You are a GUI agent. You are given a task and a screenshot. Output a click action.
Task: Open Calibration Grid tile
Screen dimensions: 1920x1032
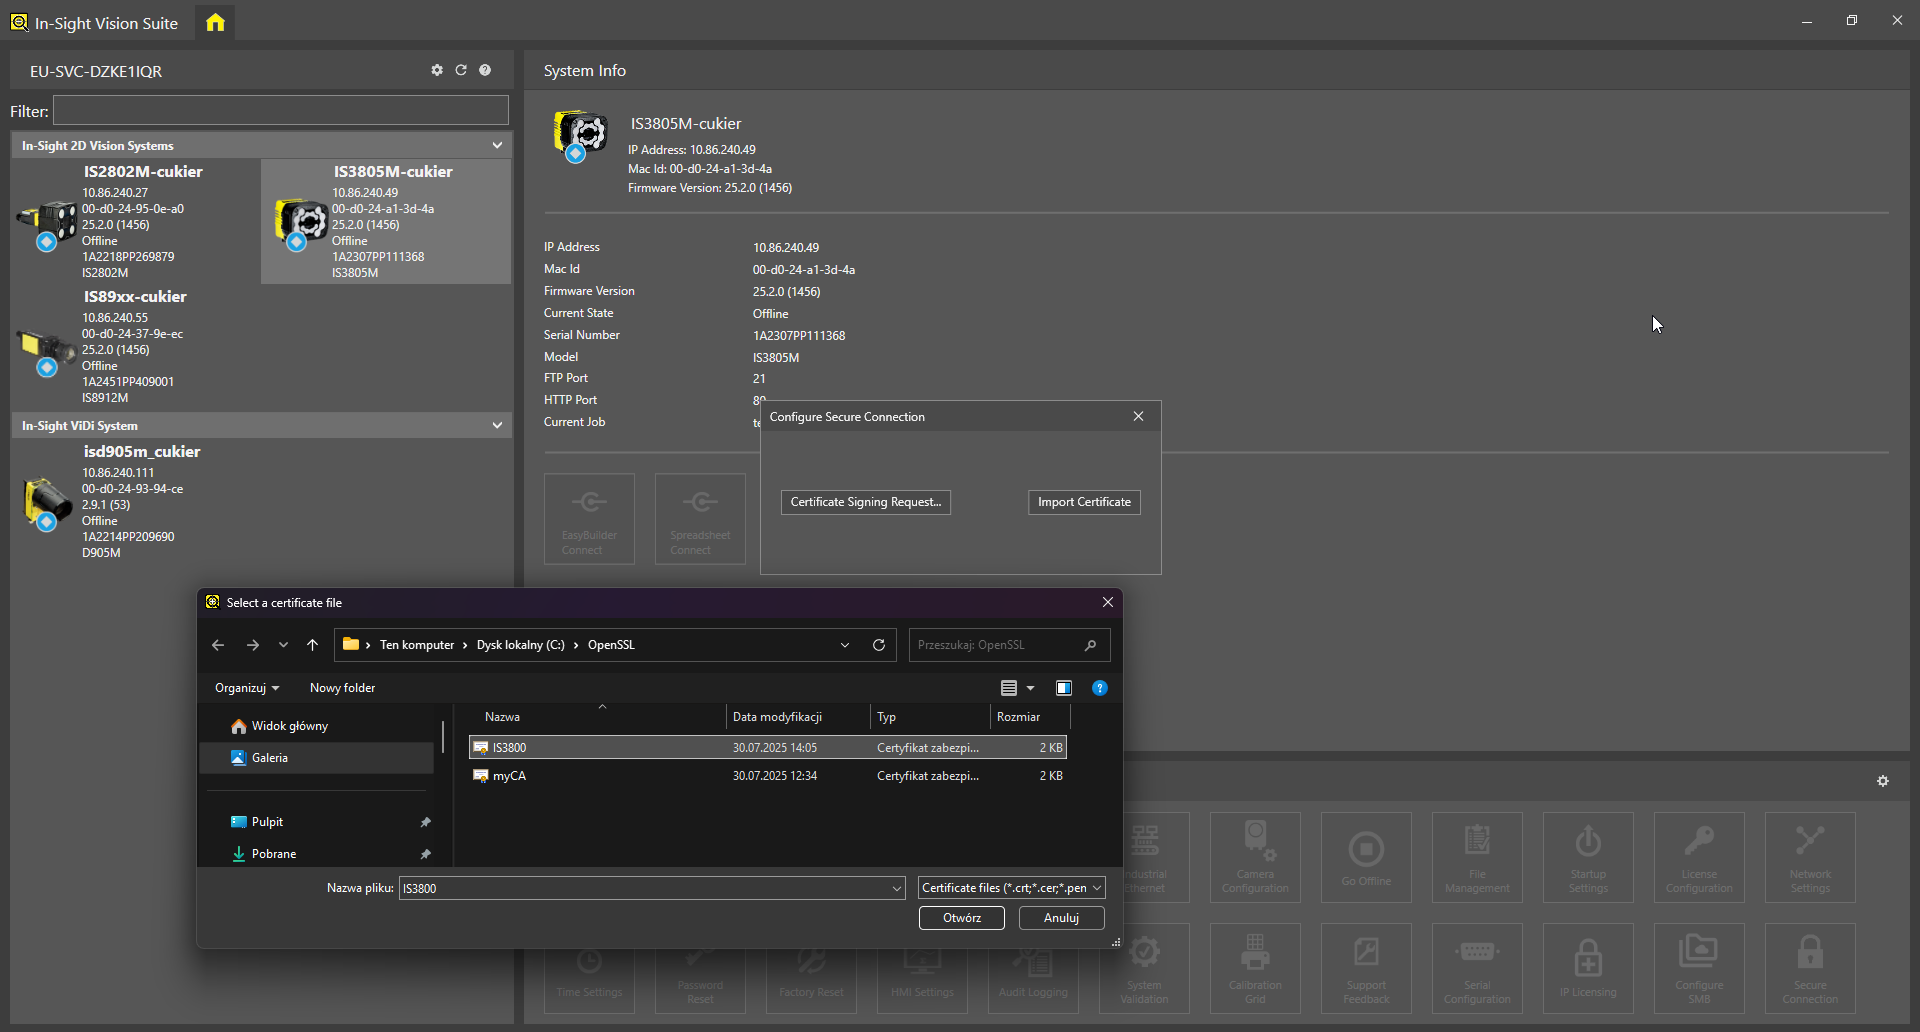[1255, 968]
